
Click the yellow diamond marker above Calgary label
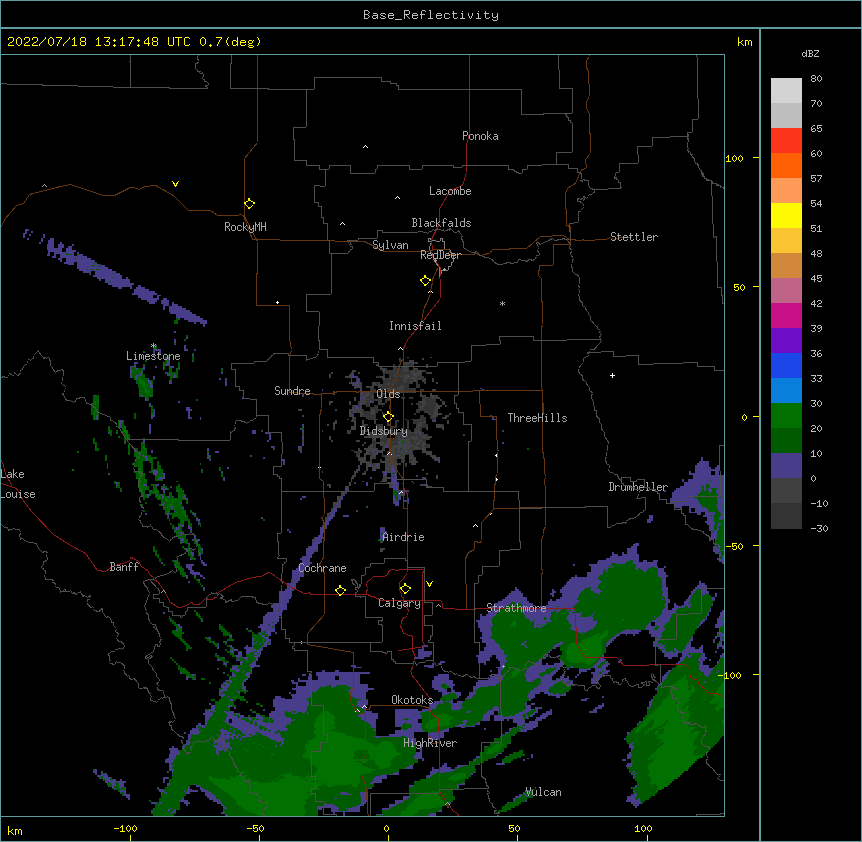point(405,589)
